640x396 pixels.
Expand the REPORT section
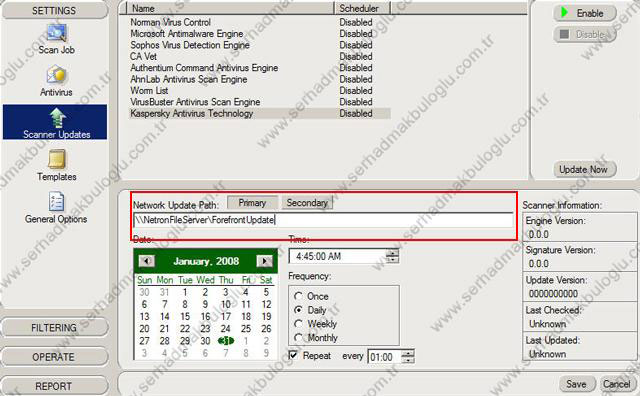pos(54,386)
